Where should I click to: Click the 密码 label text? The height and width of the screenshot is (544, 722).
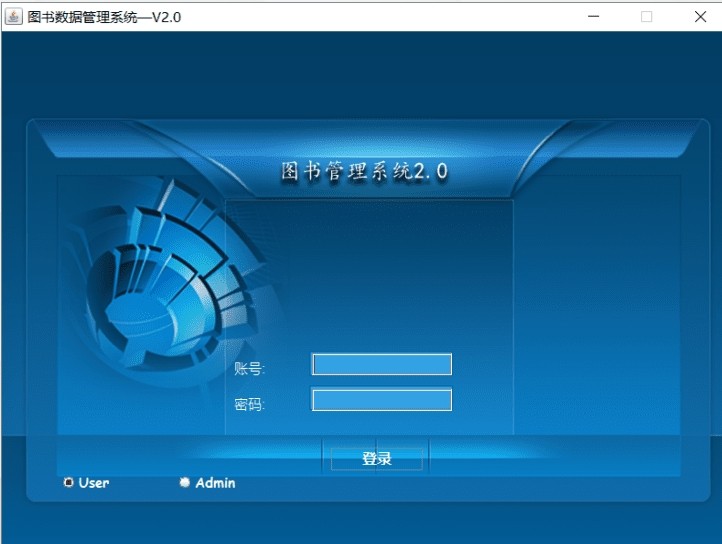click(248, 405)
